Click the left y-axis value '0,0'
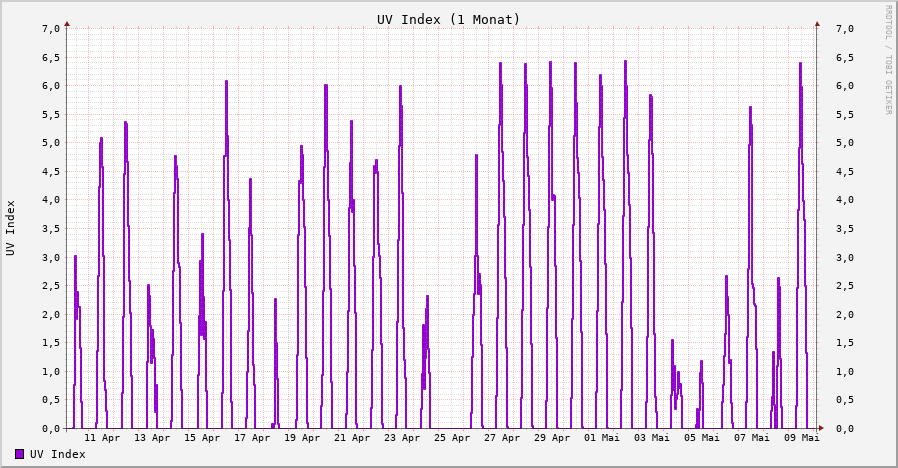Image resolution: width=898 pixels, height=468 pixels. coord(51,428)
